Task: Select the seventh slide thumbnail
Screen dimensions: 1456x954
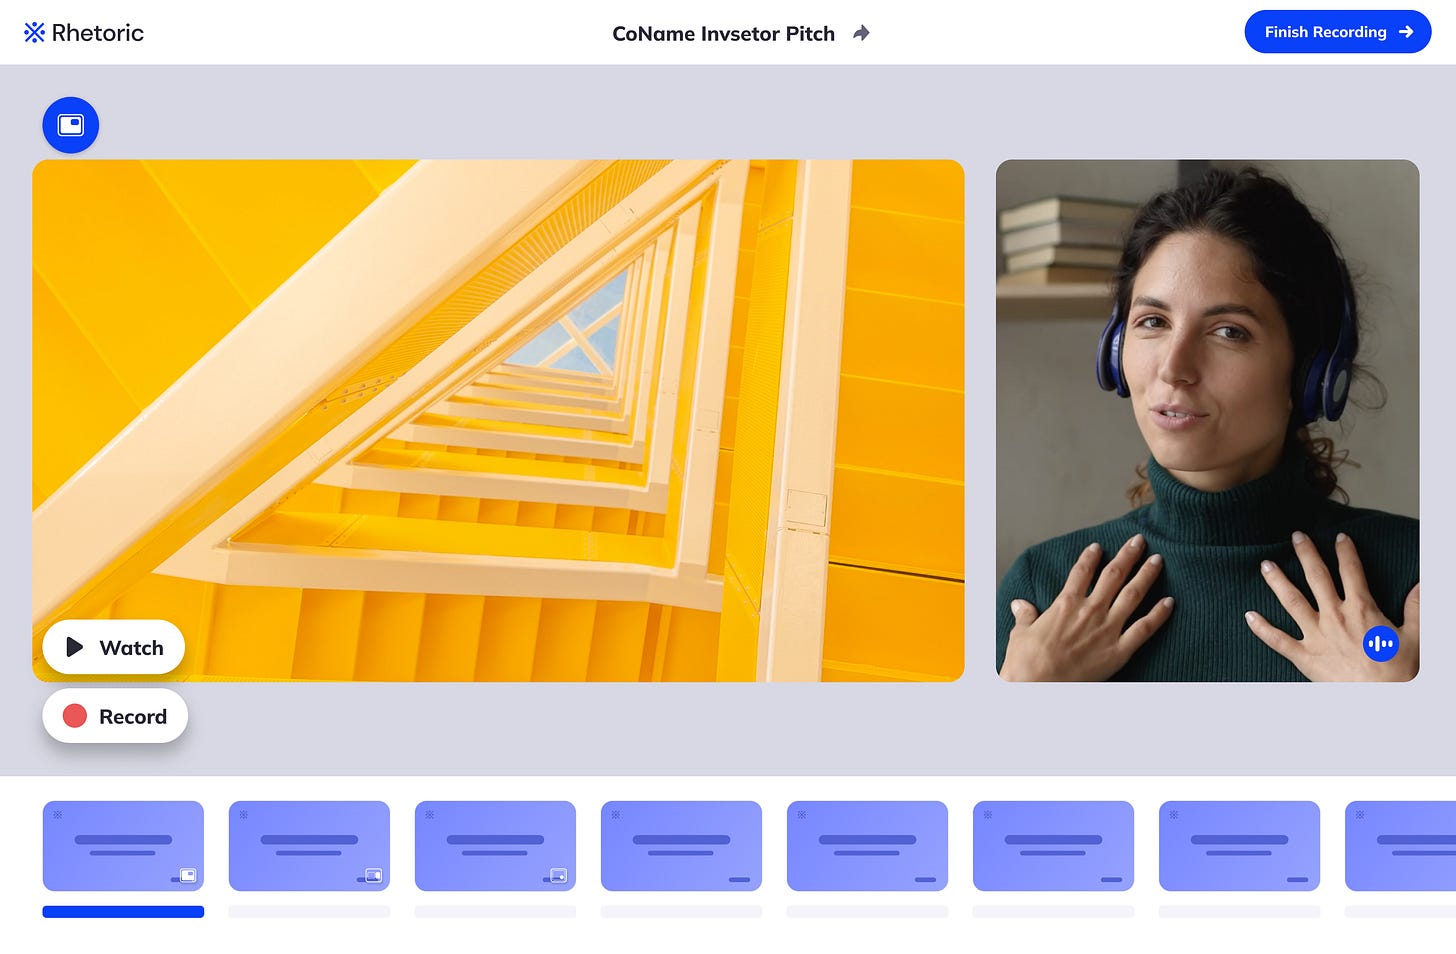Action: point(1239,846)
